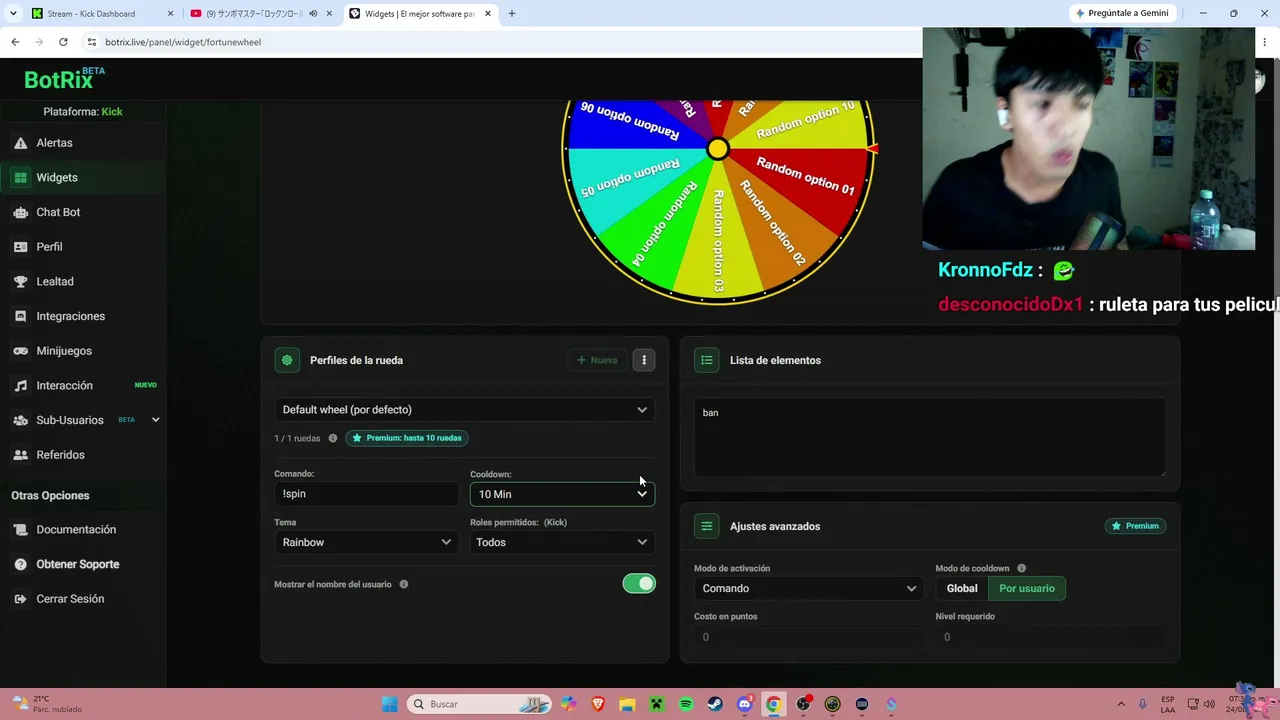1280x720 pixels.
Task: Open the Roles permitidos Todos dropdown
Action: (562, 542)
